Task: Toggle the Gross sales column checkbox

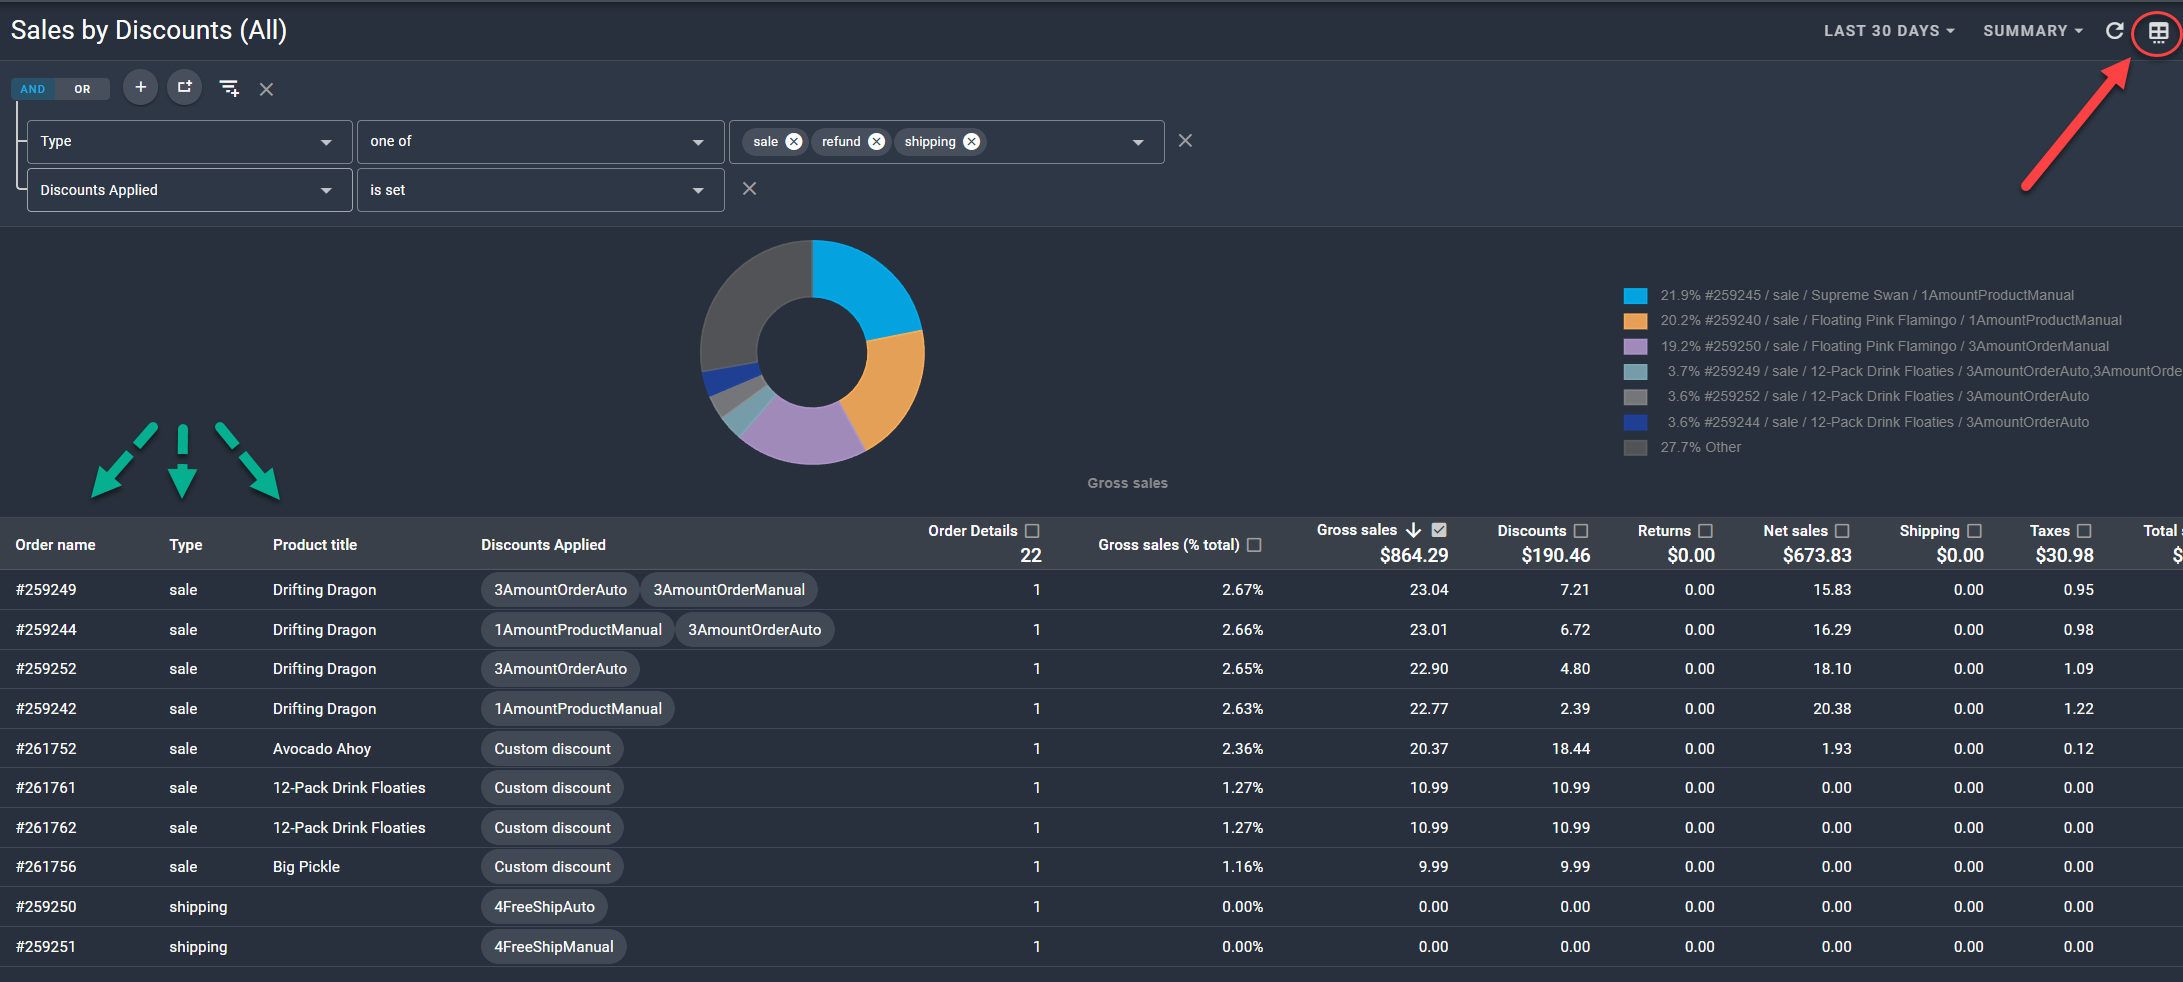Action: 1439,530
